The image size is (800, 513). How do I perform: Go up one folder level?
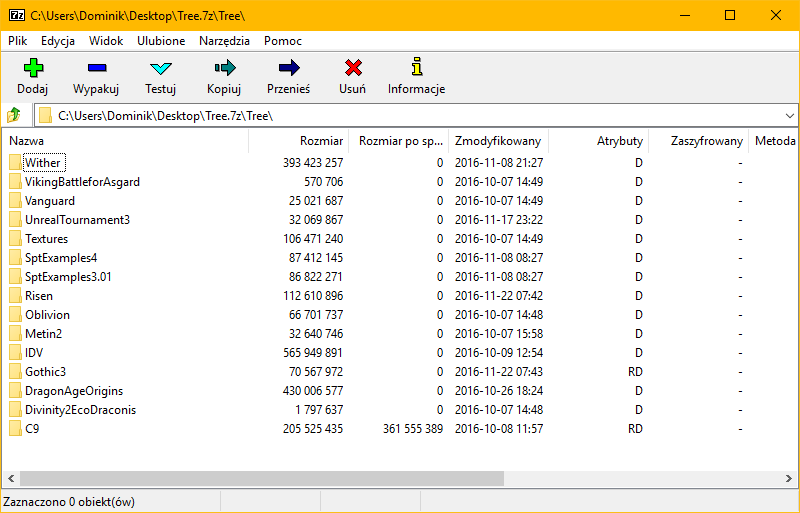click(14, 115)
